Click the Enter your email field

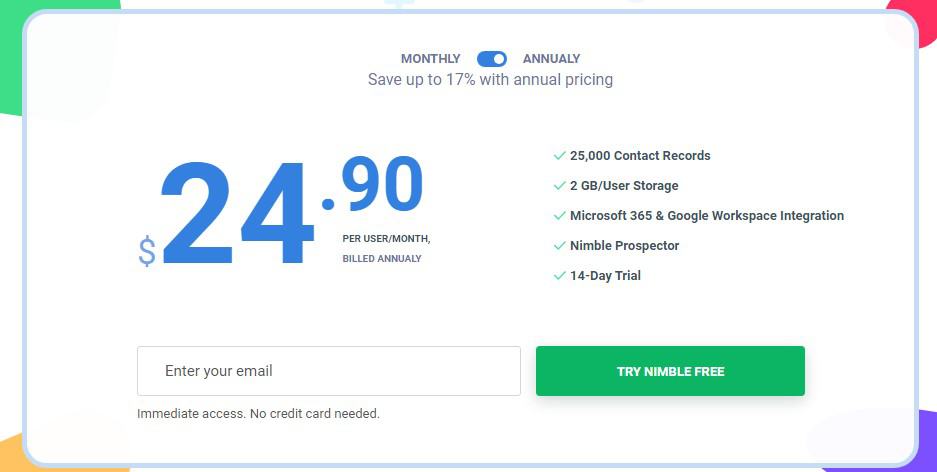[329, 371]
